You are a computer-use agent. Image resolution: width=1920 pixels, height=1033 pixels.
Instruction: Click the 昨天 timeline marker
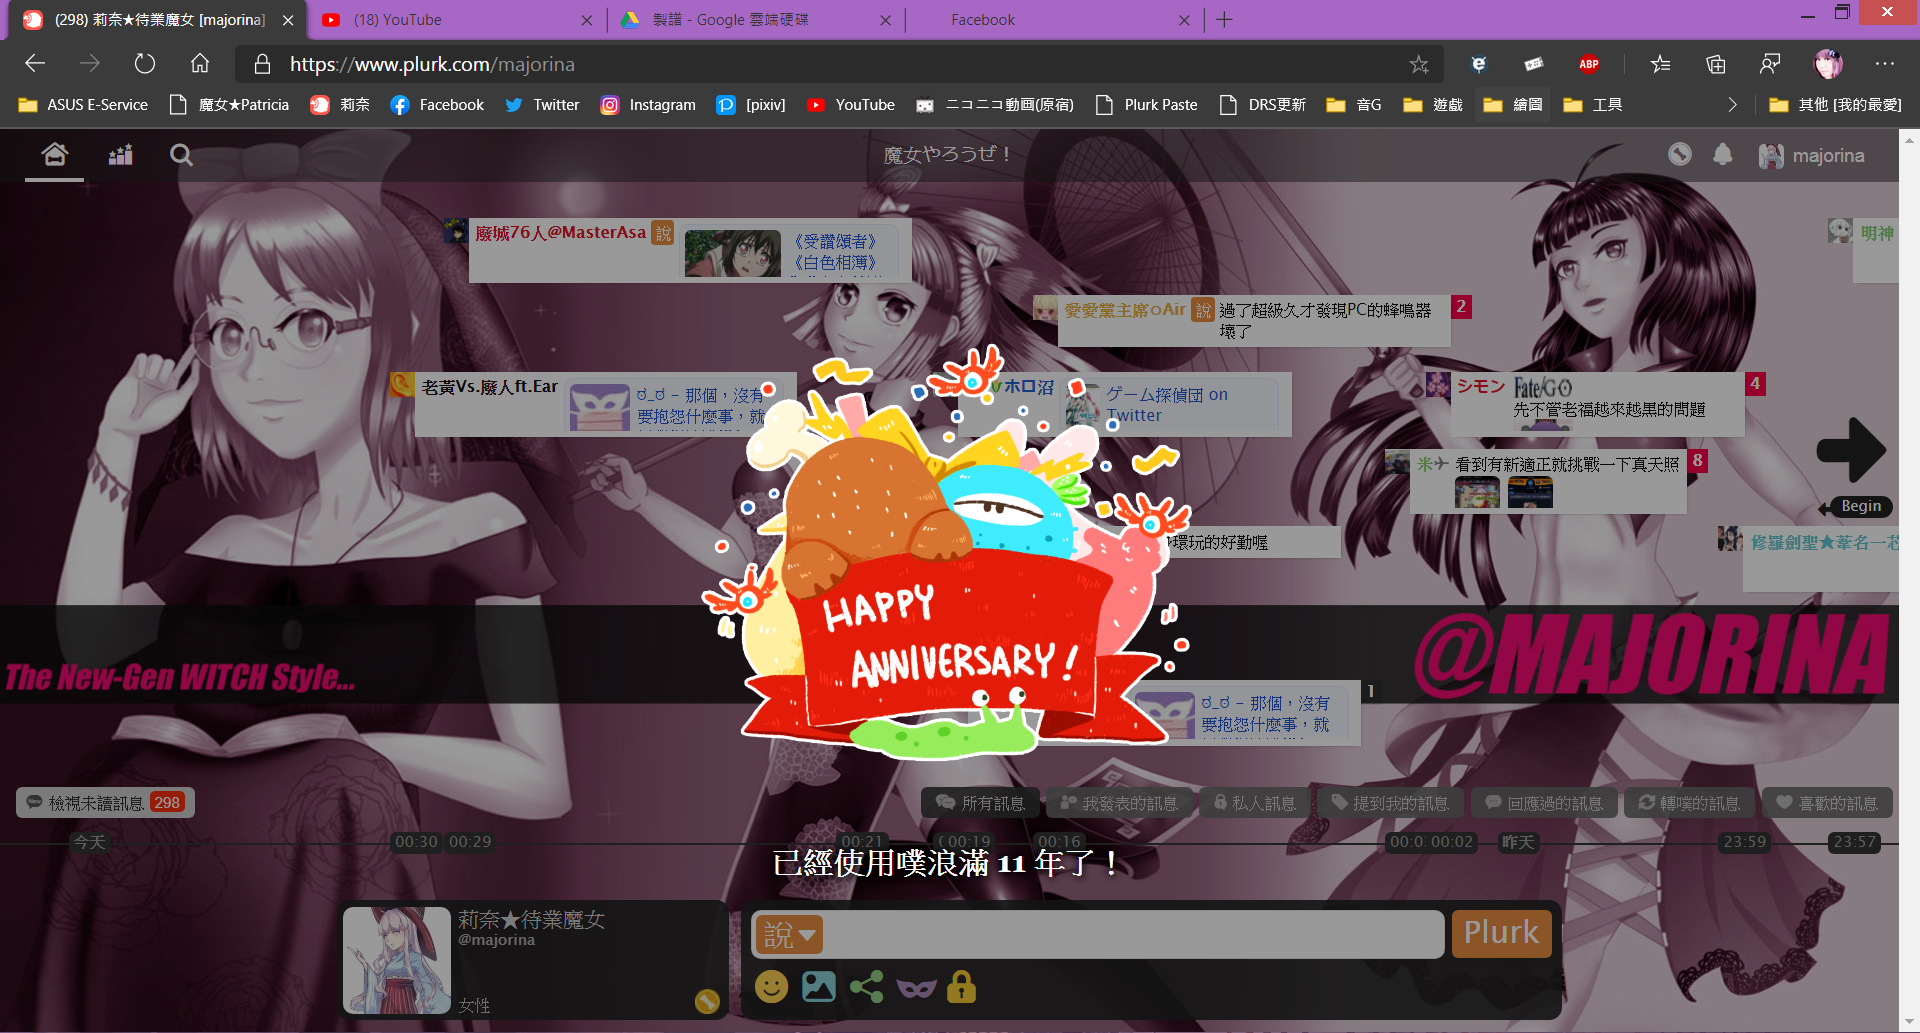tap(1518, 842)
